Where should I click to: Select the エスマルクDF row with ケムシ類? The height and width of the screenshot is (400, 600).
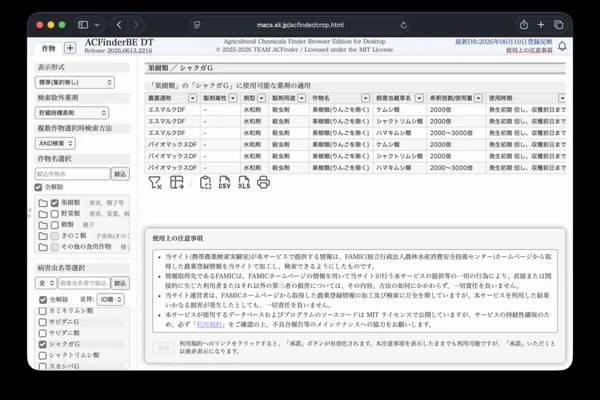(x=355, y=110)
